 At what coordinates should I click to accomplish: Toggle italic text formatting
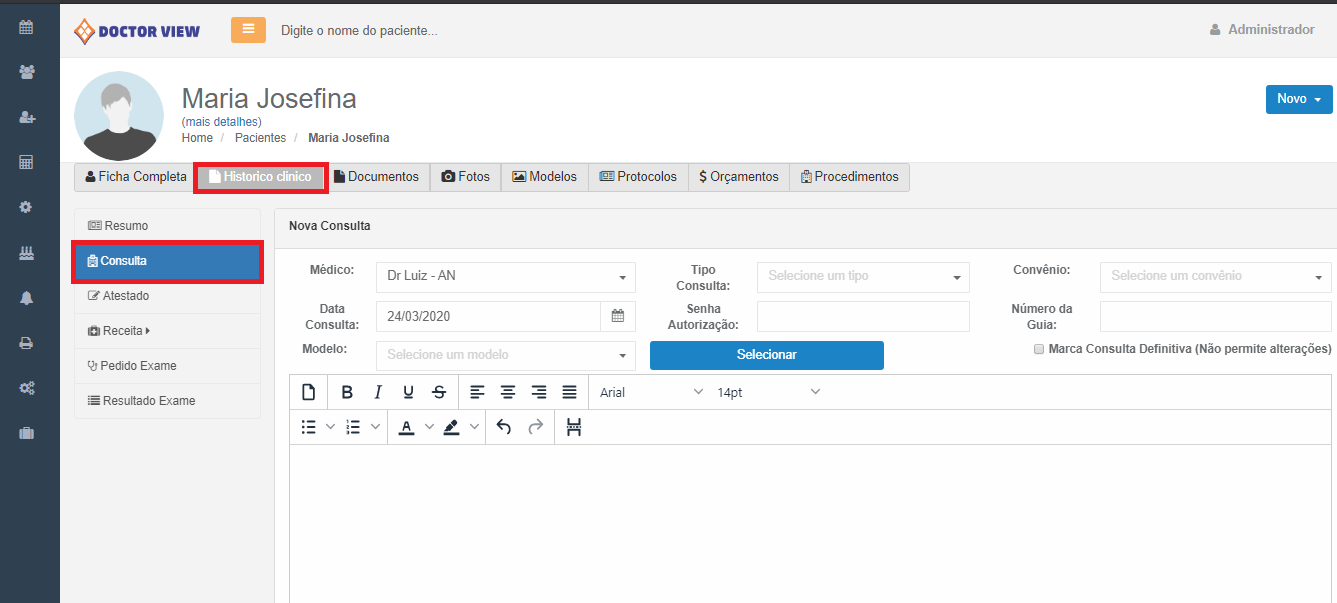point(378,392)
